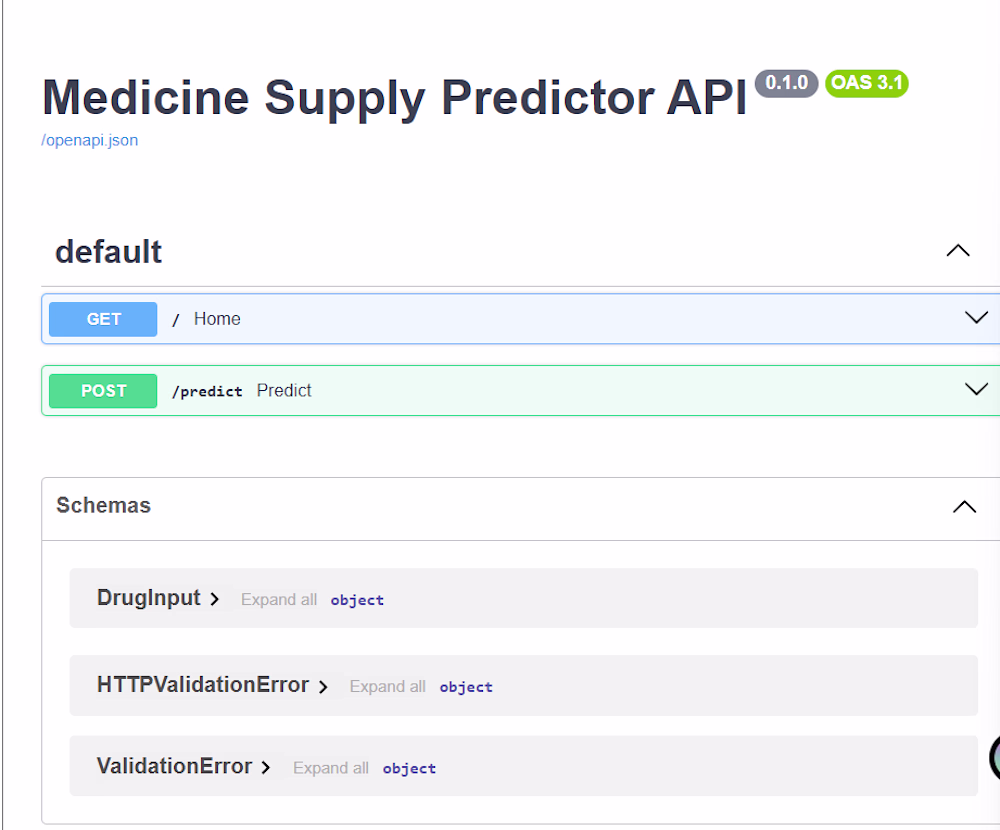Collapse the default section chevron

pyautogui.click(x=957, y=251)
